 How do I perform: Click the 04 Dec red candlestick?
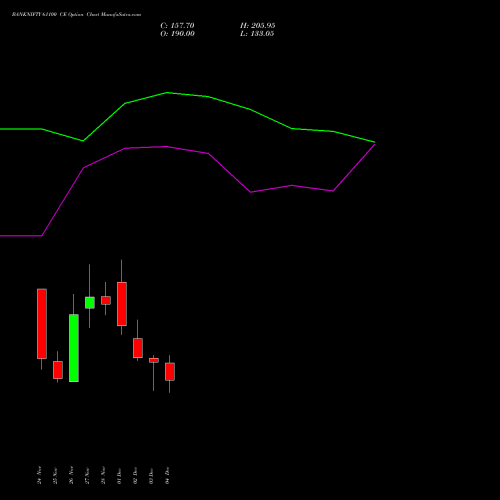[170, 372]
